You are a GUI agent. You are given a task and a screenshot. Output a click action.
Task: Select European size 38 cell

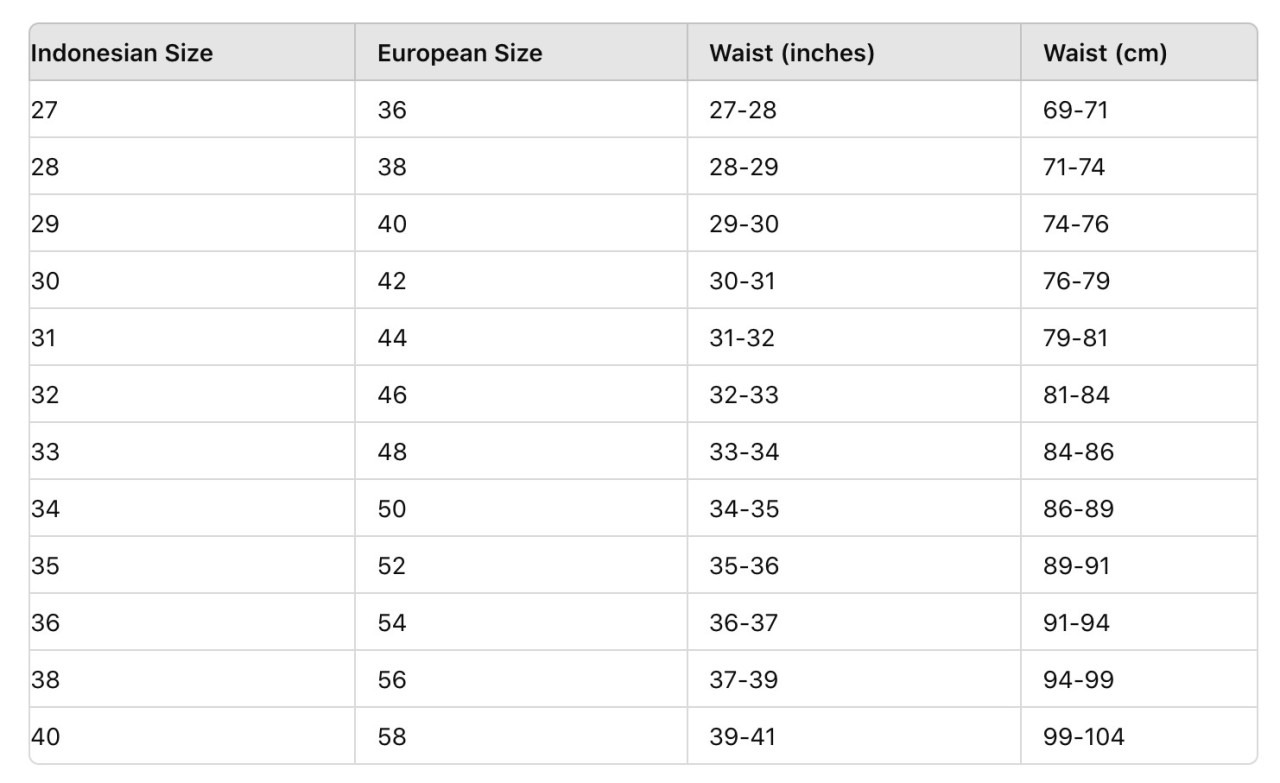pyautogui.click(x=521, y=167)
